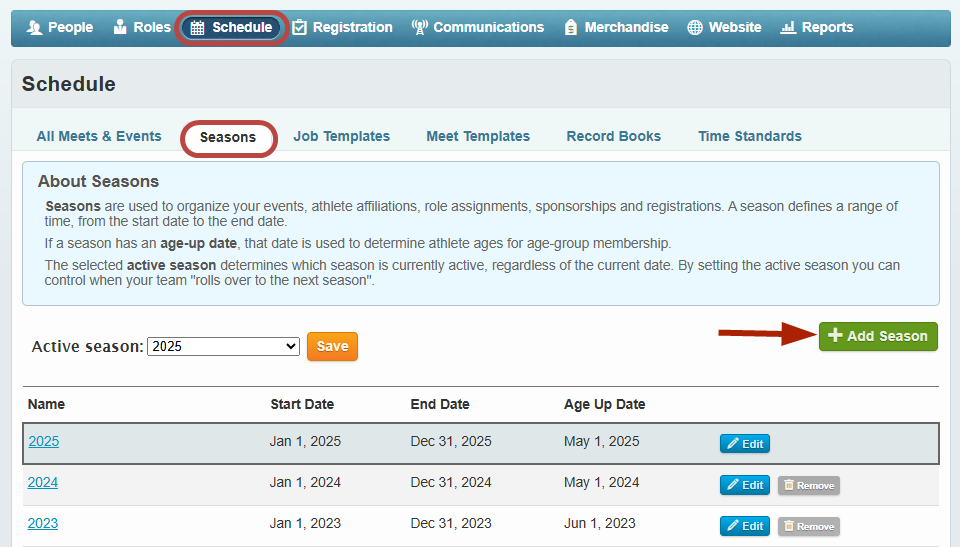The width and height of the screenshot is (960, 547).
Task: Expand the Active season dropdown
Action: click(223, 346)
